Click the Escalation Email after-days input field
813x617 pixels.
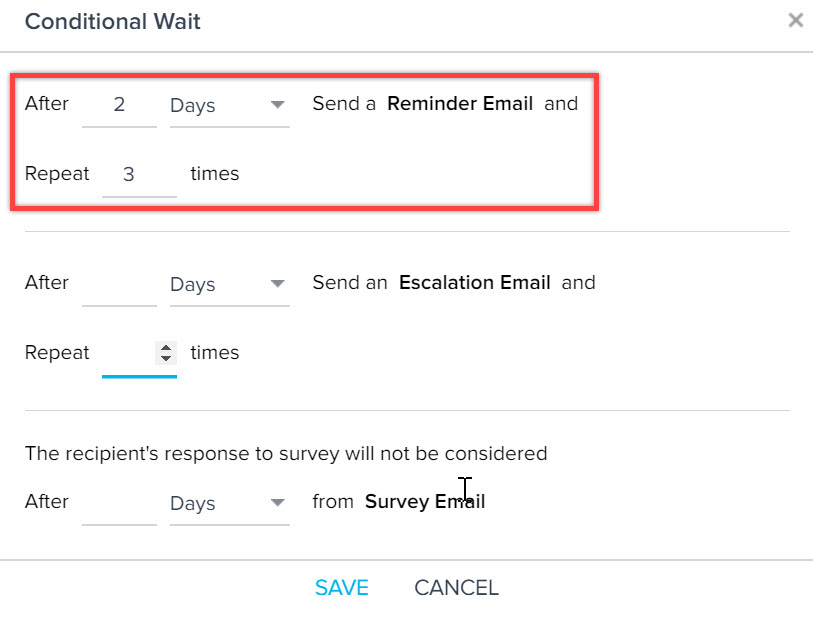[x=119, y=283]
